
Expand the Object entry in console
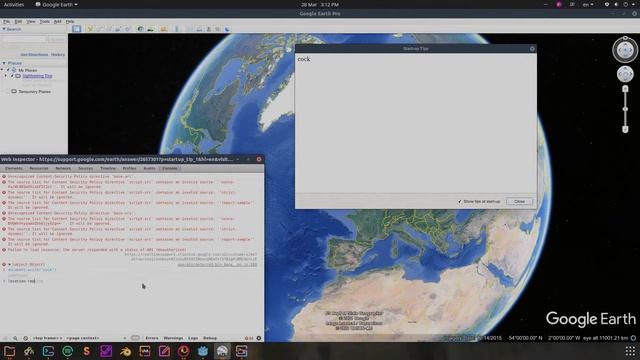tap(9, 264)
